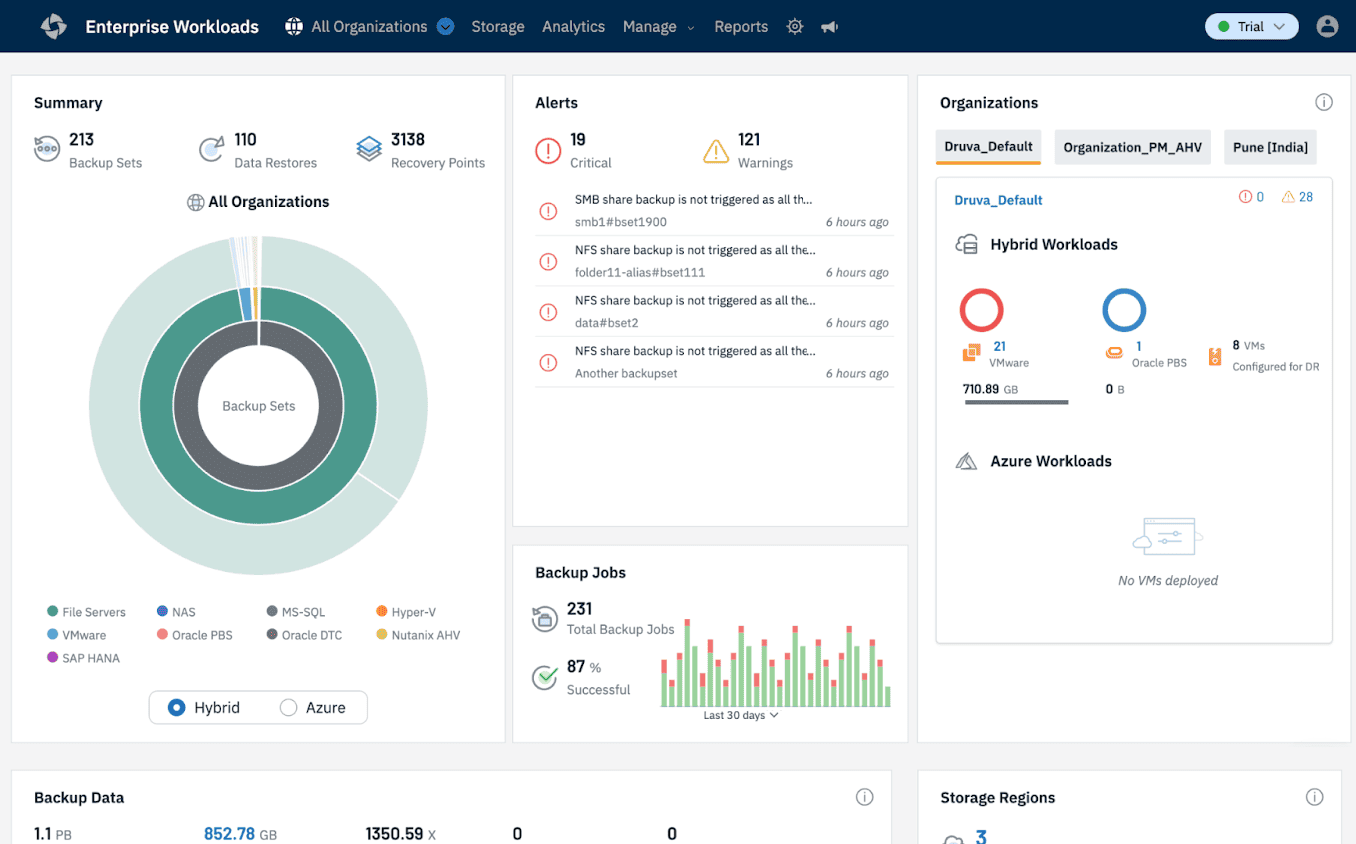
Task: Open the announcements megaphone icon in top bar
Action: [828, 26]
